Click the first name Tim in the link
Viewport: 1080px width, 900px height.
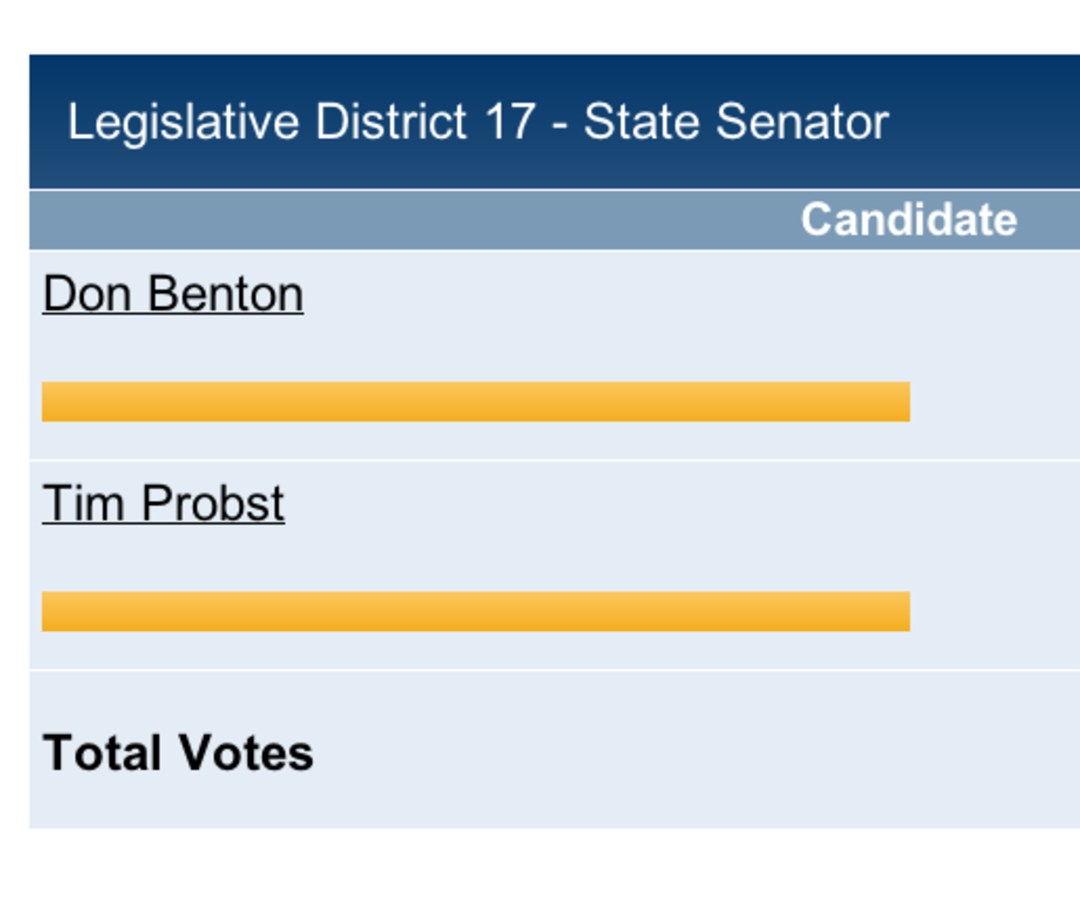[83, 504]
